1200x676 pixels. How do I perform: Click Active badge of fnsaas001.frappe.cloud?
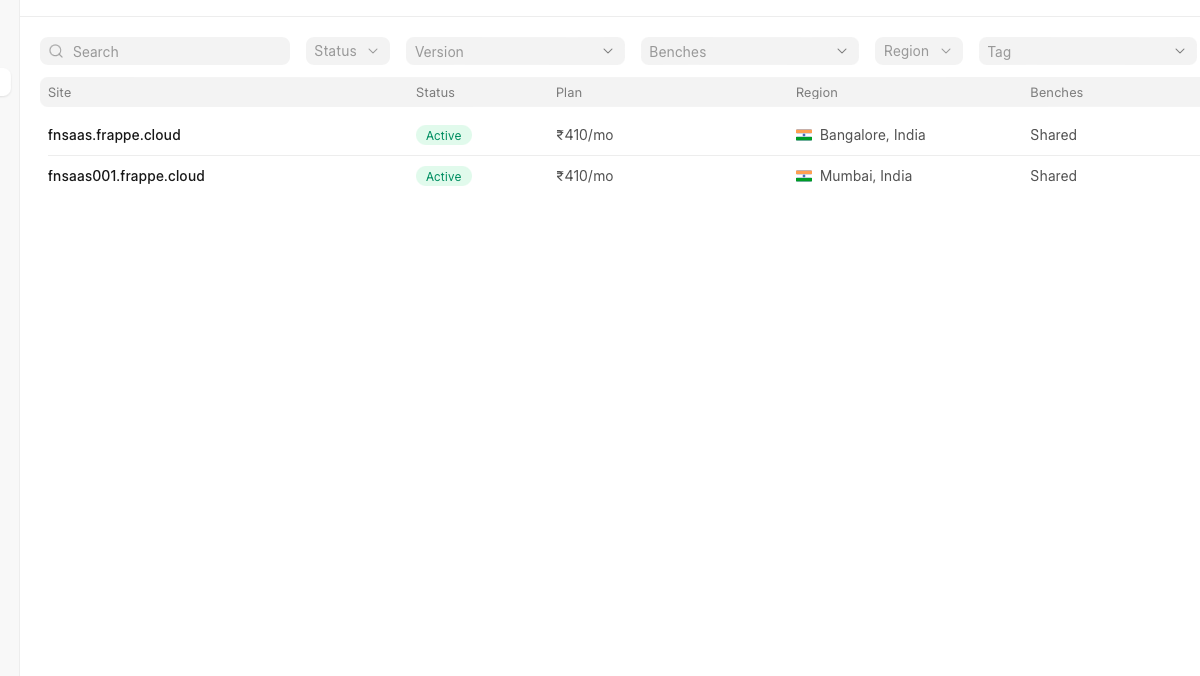(444, 176)
